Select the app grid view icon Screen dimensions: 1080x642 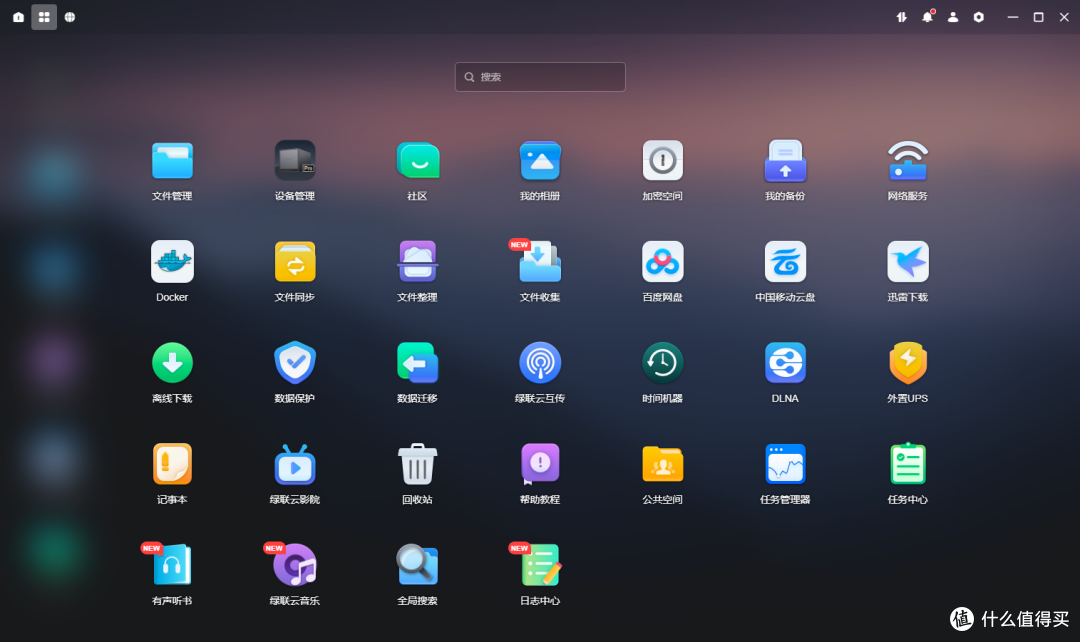pyautogui.click(x=44, y=17)
